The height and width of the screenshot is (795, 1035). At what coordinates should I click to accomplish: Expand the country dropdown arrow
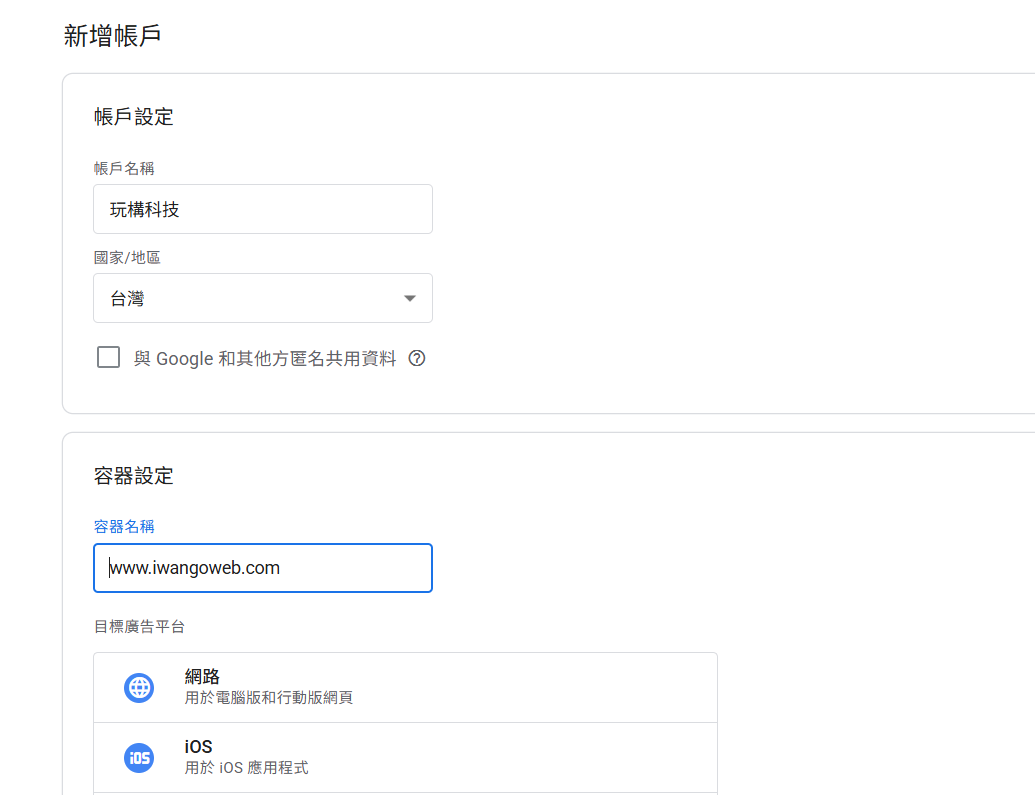tap(409, 298)
